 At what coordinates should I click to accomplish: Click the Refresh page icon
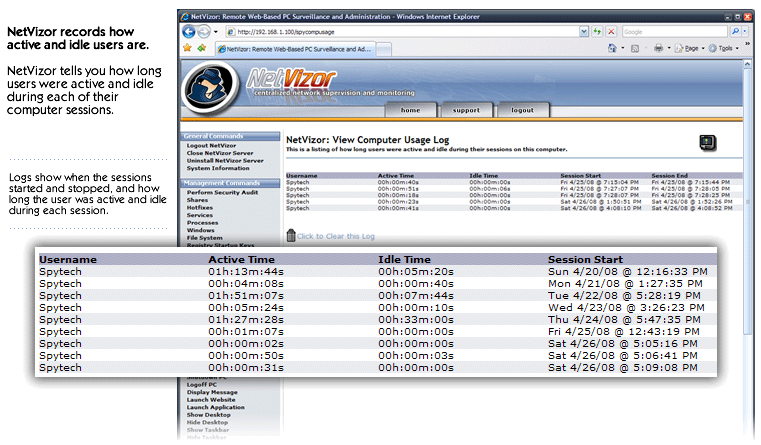click(596, 32)
